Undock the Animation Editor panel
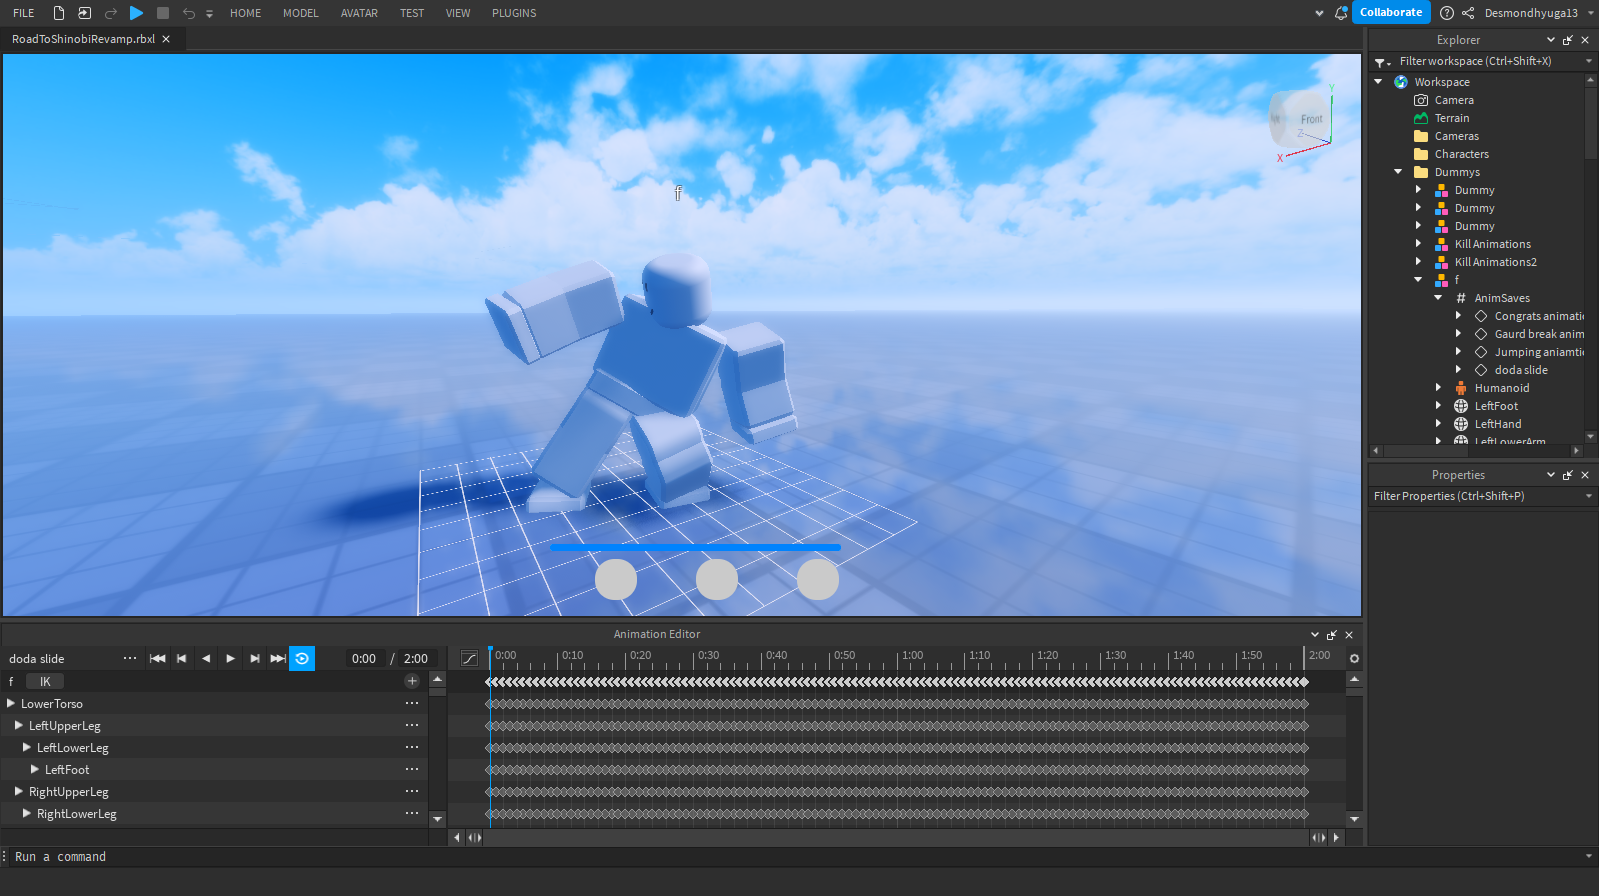 pos(1332,635)
